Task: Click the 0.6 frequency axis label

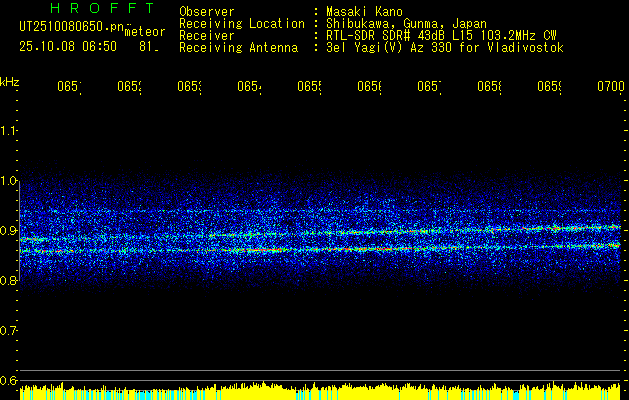Action: click(9, 380)
